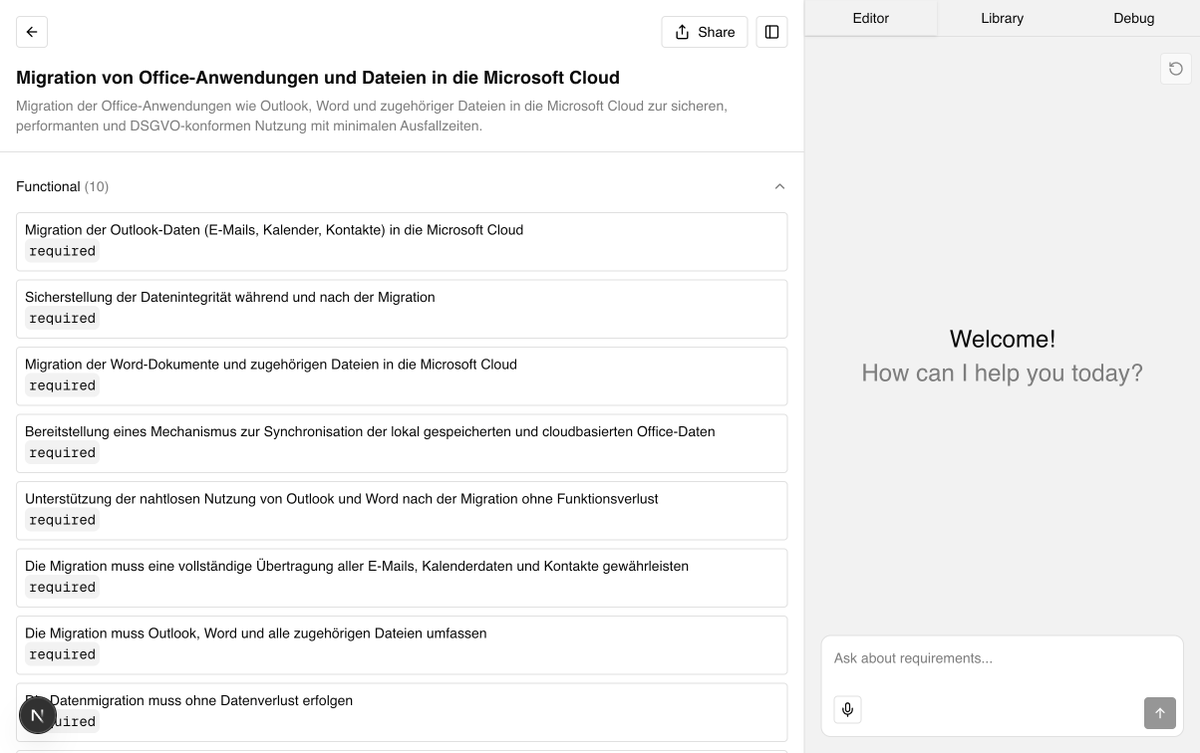
Task: Click the Functional (10) section heading
Action: (x=62, y=187)
